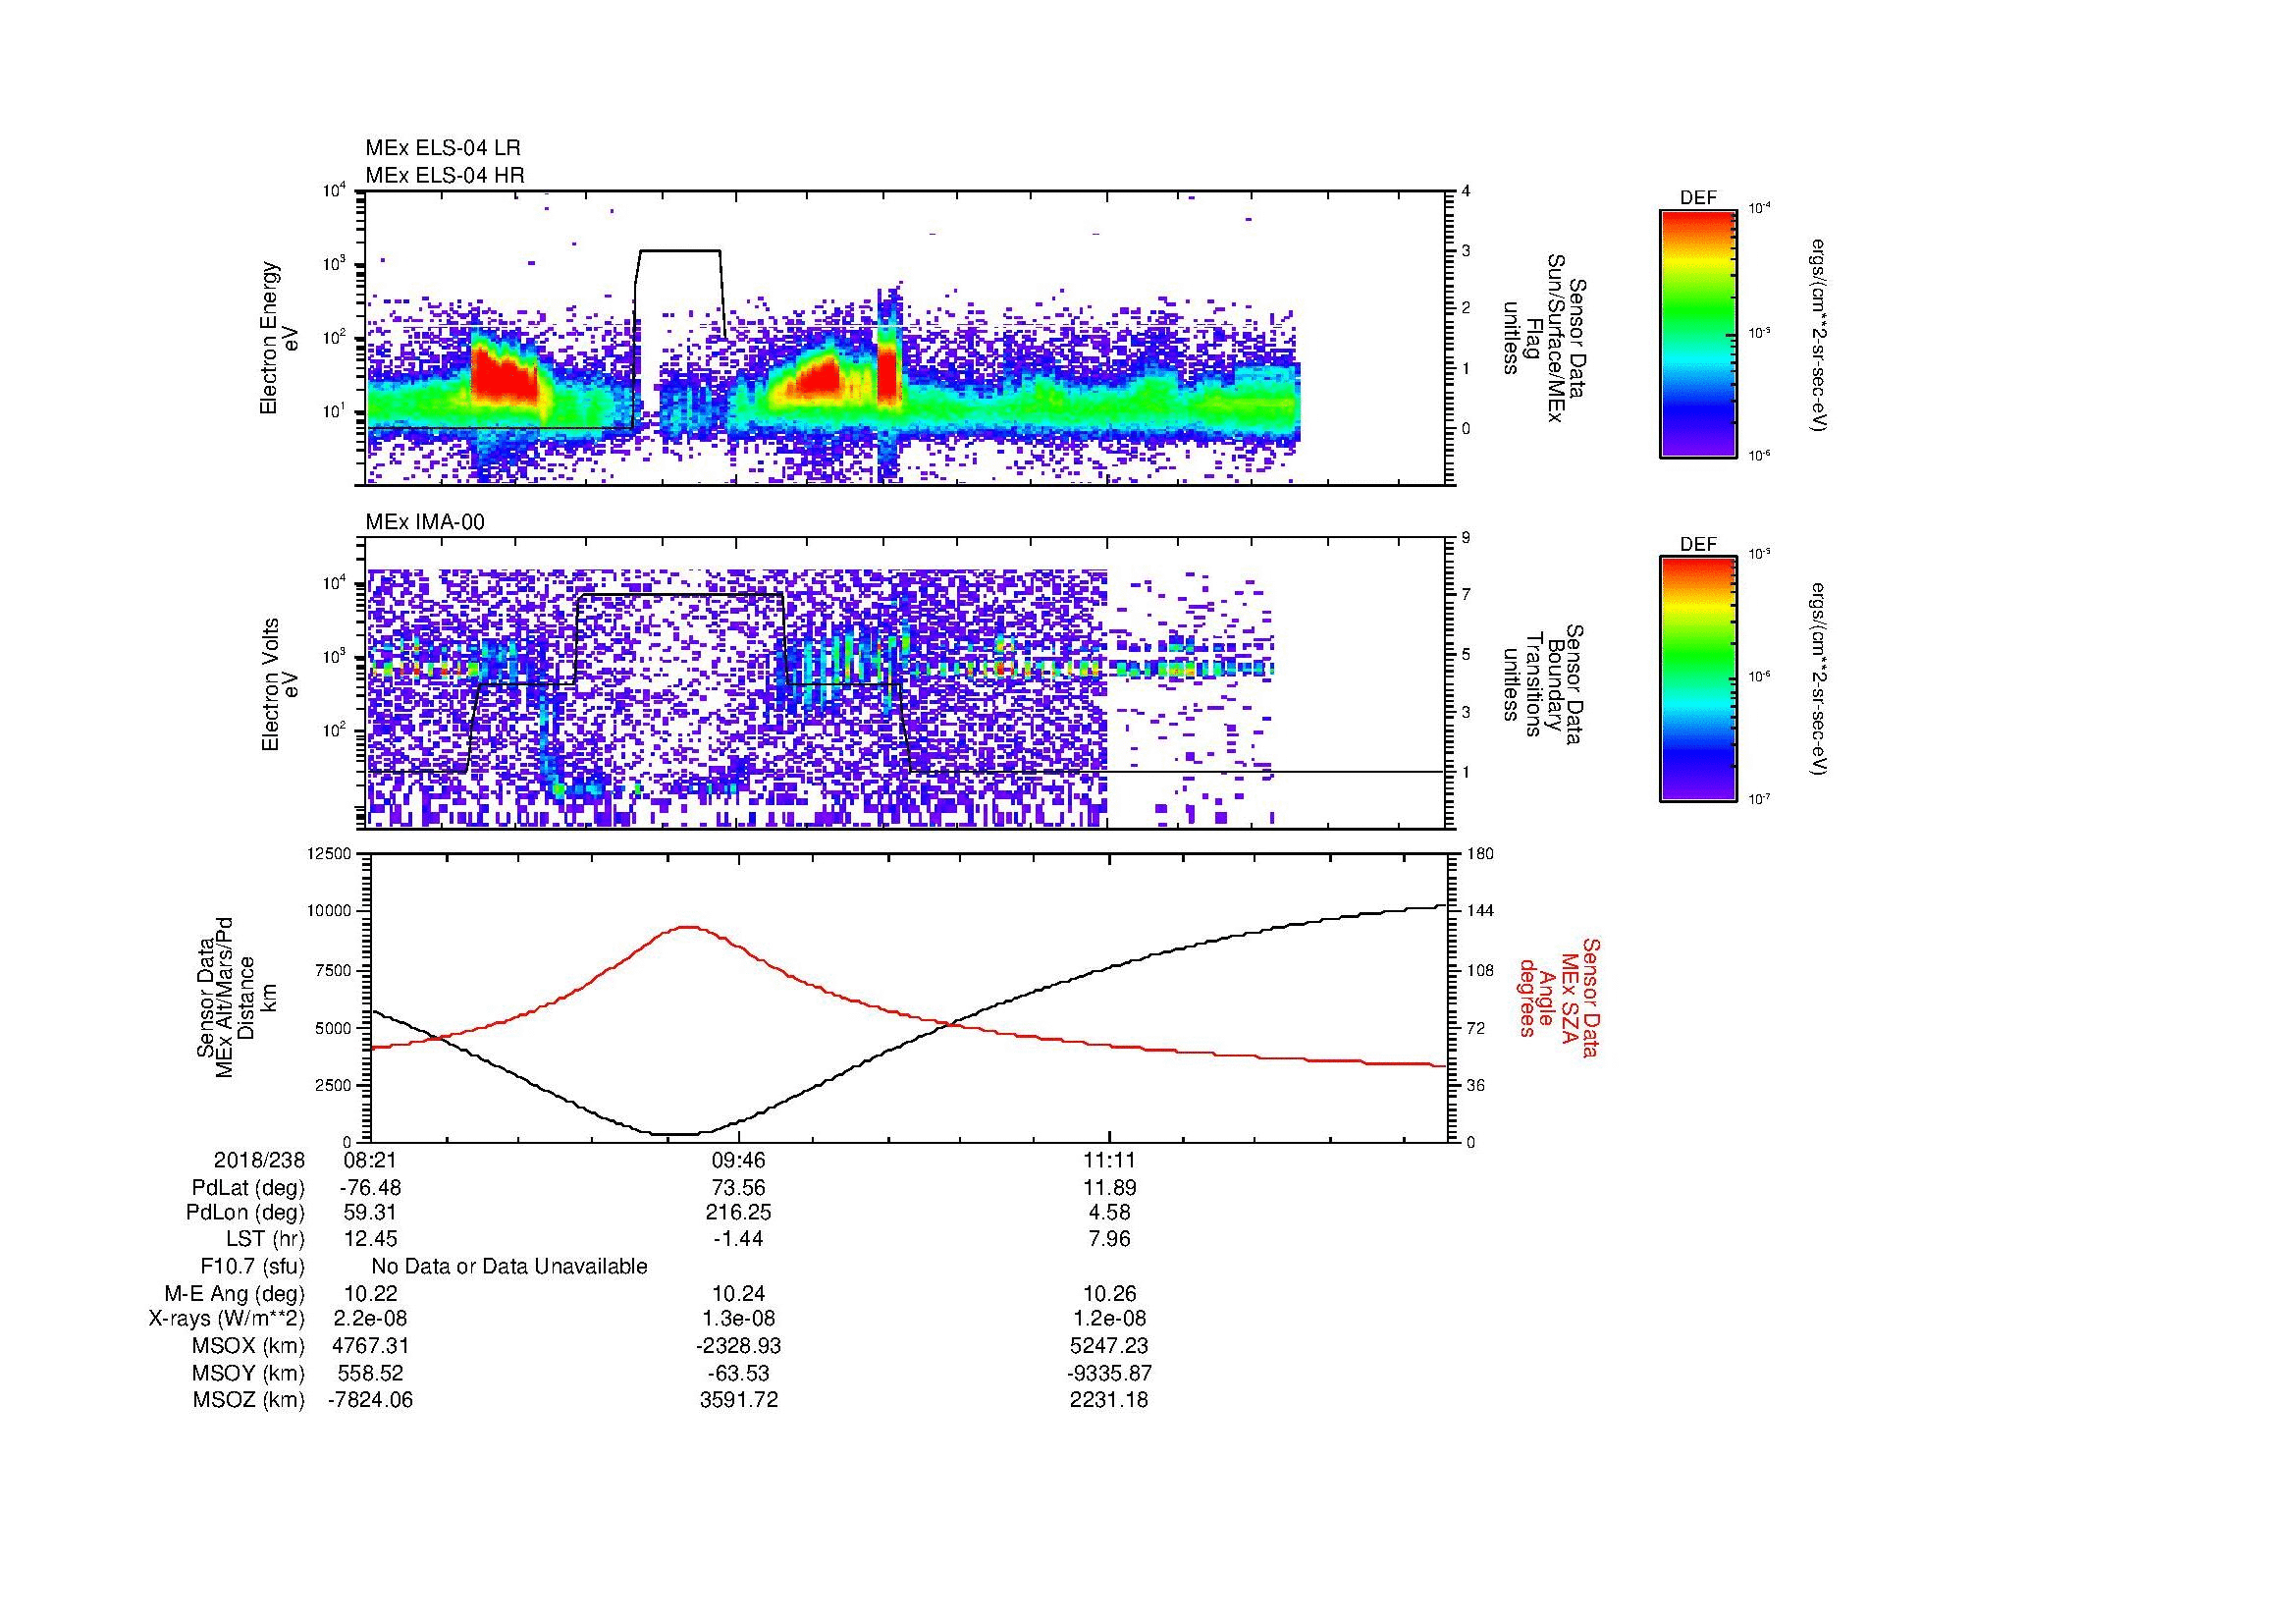The width and height of the screenshot is (2296, 1623).
Task: Select the X-rays value '1.2e-08'
Action: 1109,1319
